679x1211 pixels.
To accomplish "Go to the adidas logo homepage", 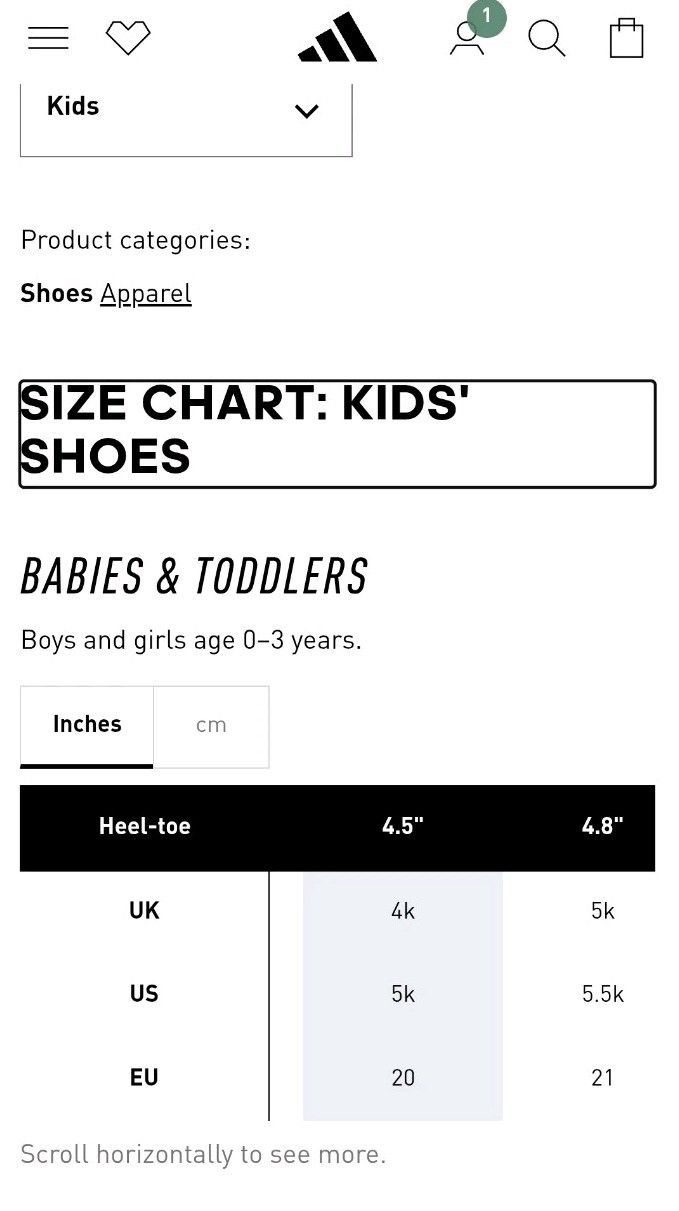I will tap(338, 39).
